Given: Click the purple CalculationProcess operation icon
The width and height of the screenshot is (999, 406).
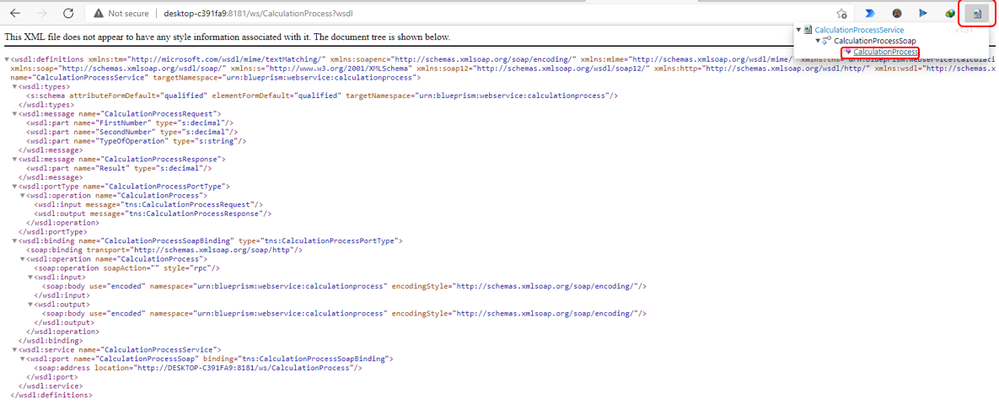Looking at the screenshot, I should click(x=847, y=52).
